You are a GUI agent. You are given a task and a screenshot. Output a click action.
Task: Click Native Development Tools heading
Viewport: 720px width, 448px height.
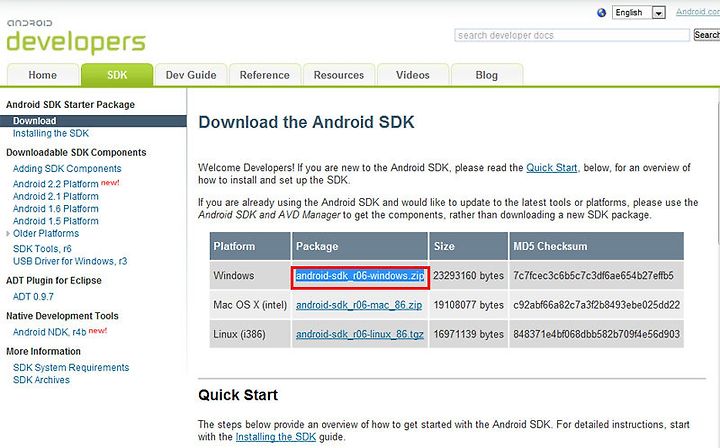click(x=62, y=316)
